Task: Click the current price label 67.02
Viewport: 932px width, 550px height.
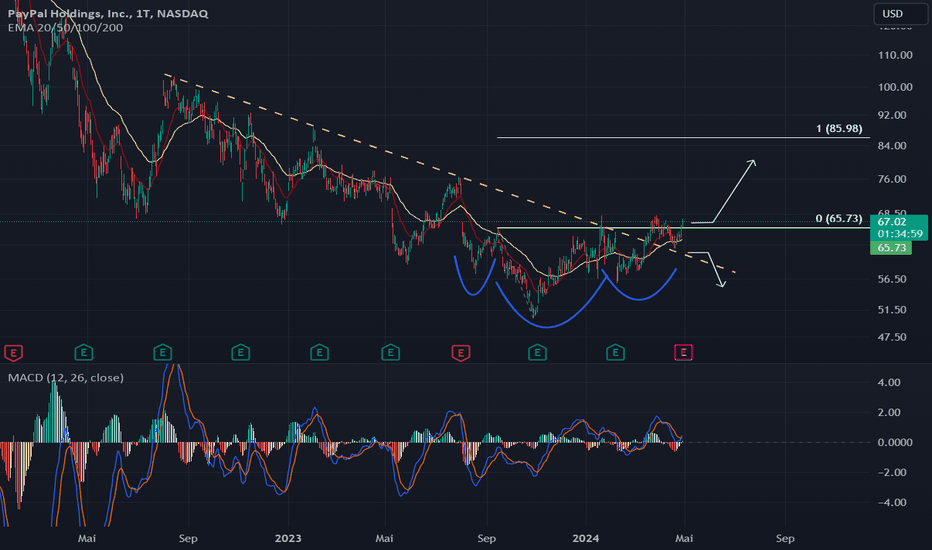Action: [892, 222]
